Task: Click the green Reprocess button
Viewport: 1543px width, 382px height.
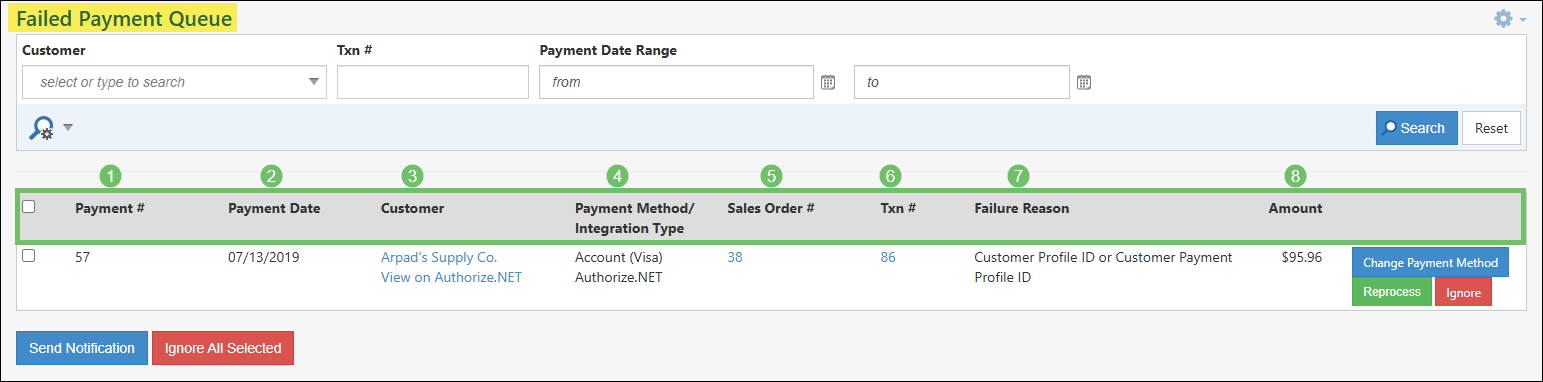Action: (1392, 291)
